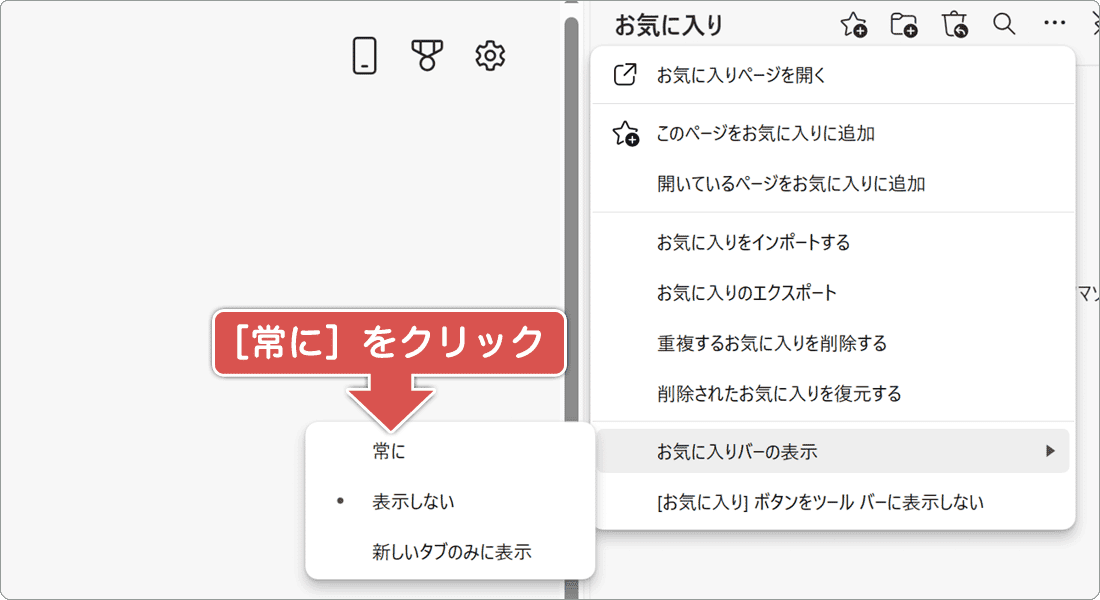Click the add favorite star icon in favorites toolbar
1100x600 pixels.
(x=855, y=24)
